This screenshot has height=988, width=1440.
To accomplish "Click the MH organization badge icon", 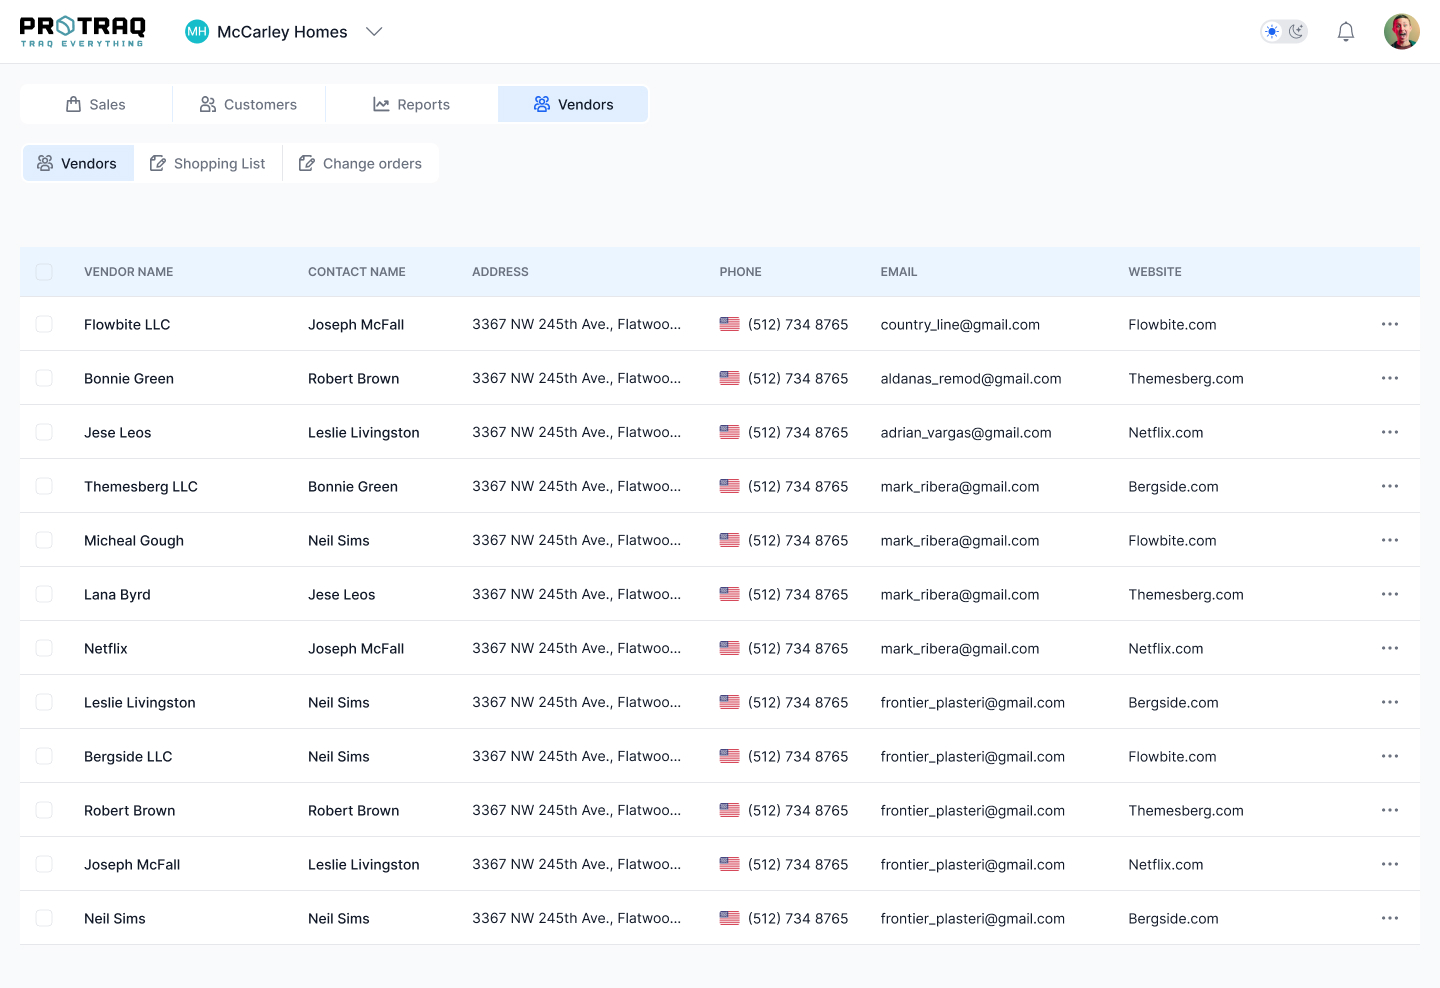I will click(x=197, y=32).
